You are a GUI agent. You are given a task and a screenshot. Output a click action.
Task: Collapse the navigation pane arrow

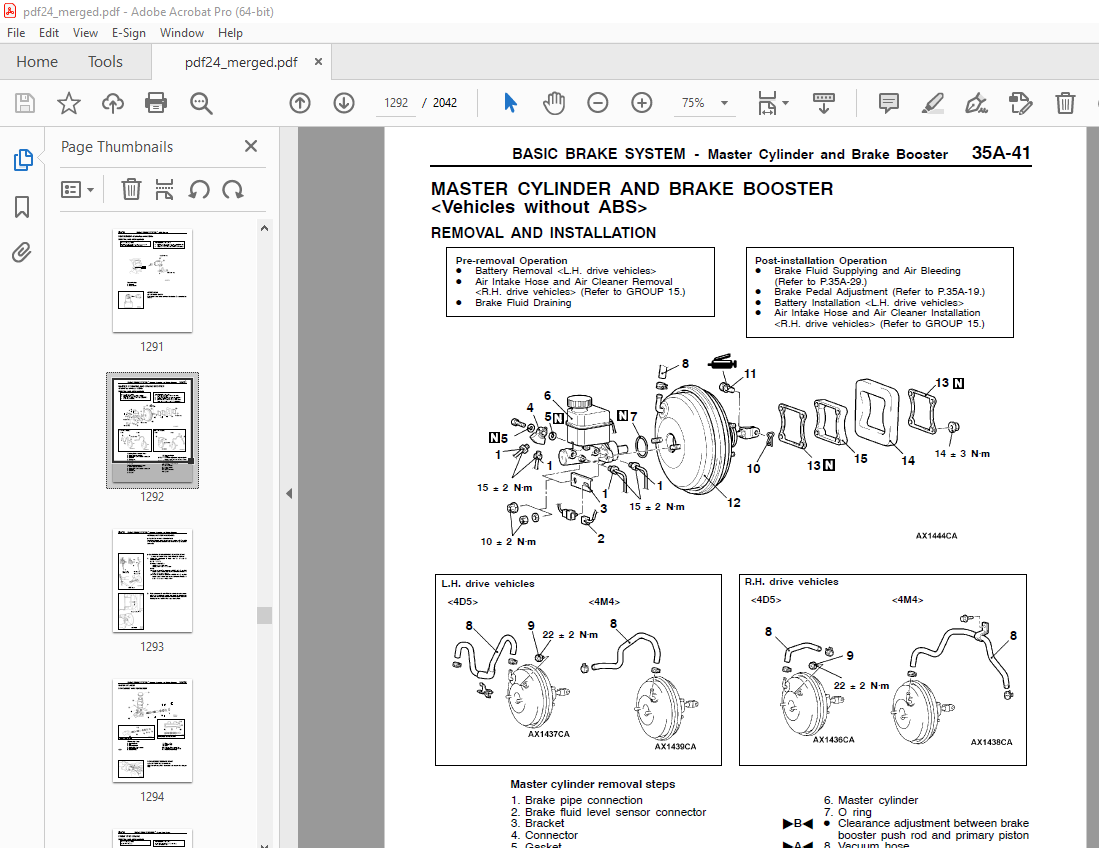289,493
